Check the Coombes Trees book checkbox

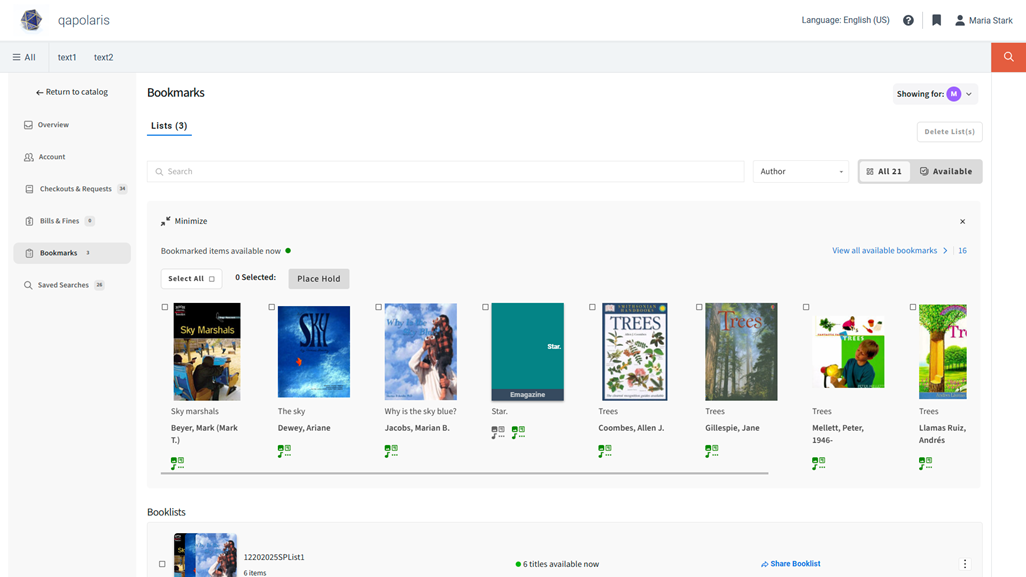click(592, 307)
